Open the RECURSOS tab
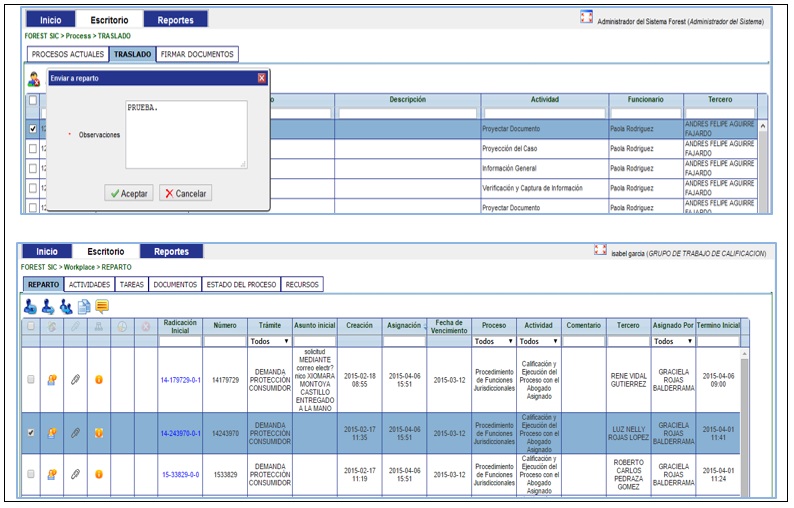The image size is (794, 508). (302, 285)
